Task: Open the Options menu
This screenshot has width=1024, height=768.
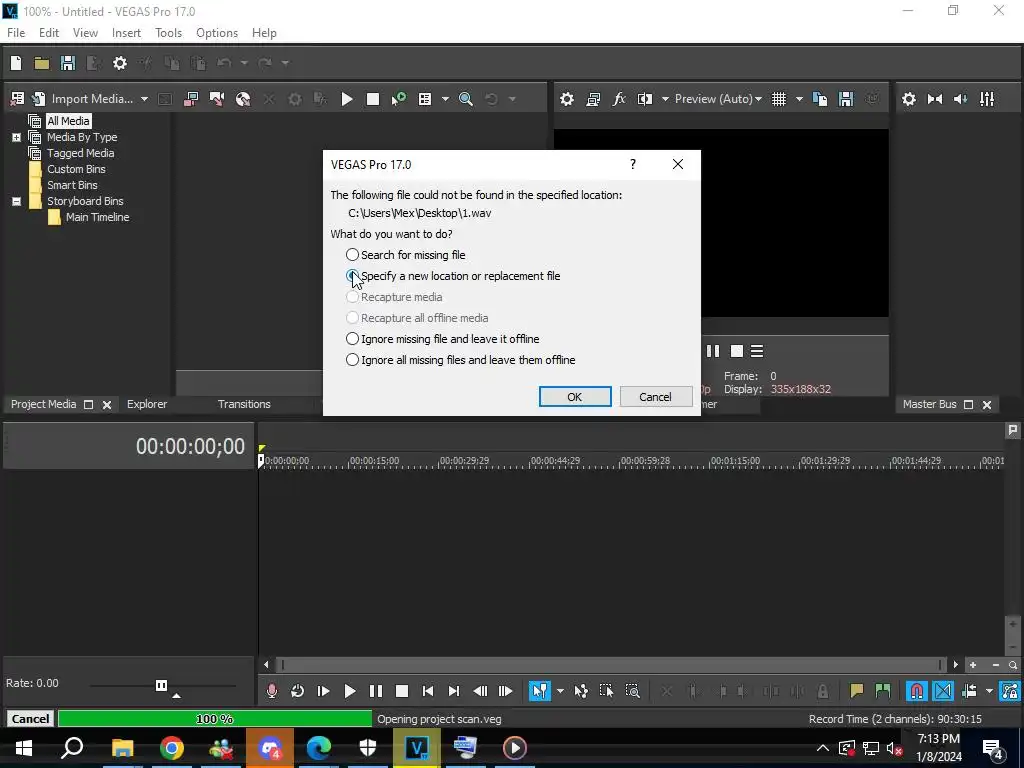Action: (217, 33)
